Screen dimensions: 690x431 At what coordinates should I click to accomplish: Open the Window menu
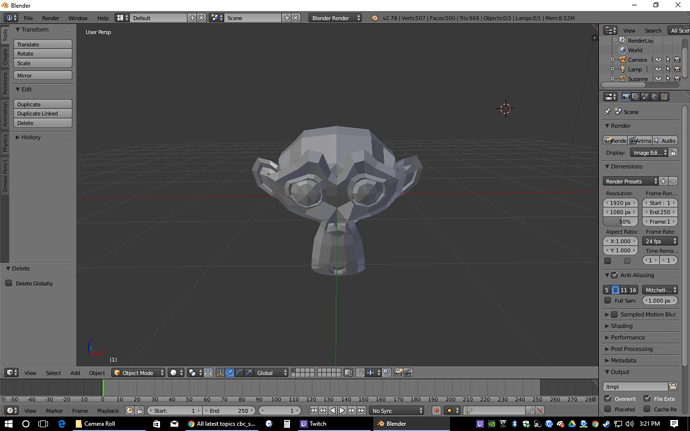(x=78, y=18)
